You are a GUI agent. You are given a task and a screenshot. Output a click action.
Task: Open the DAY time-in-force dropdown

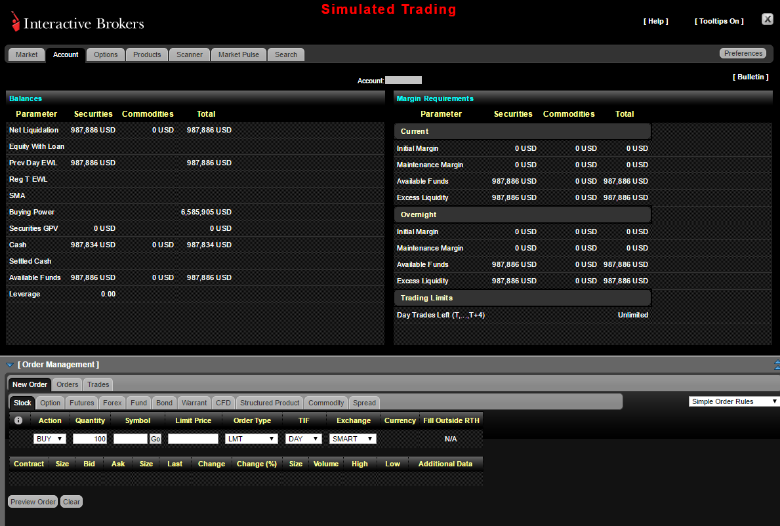pyautogui.click(x=303, y=439)
